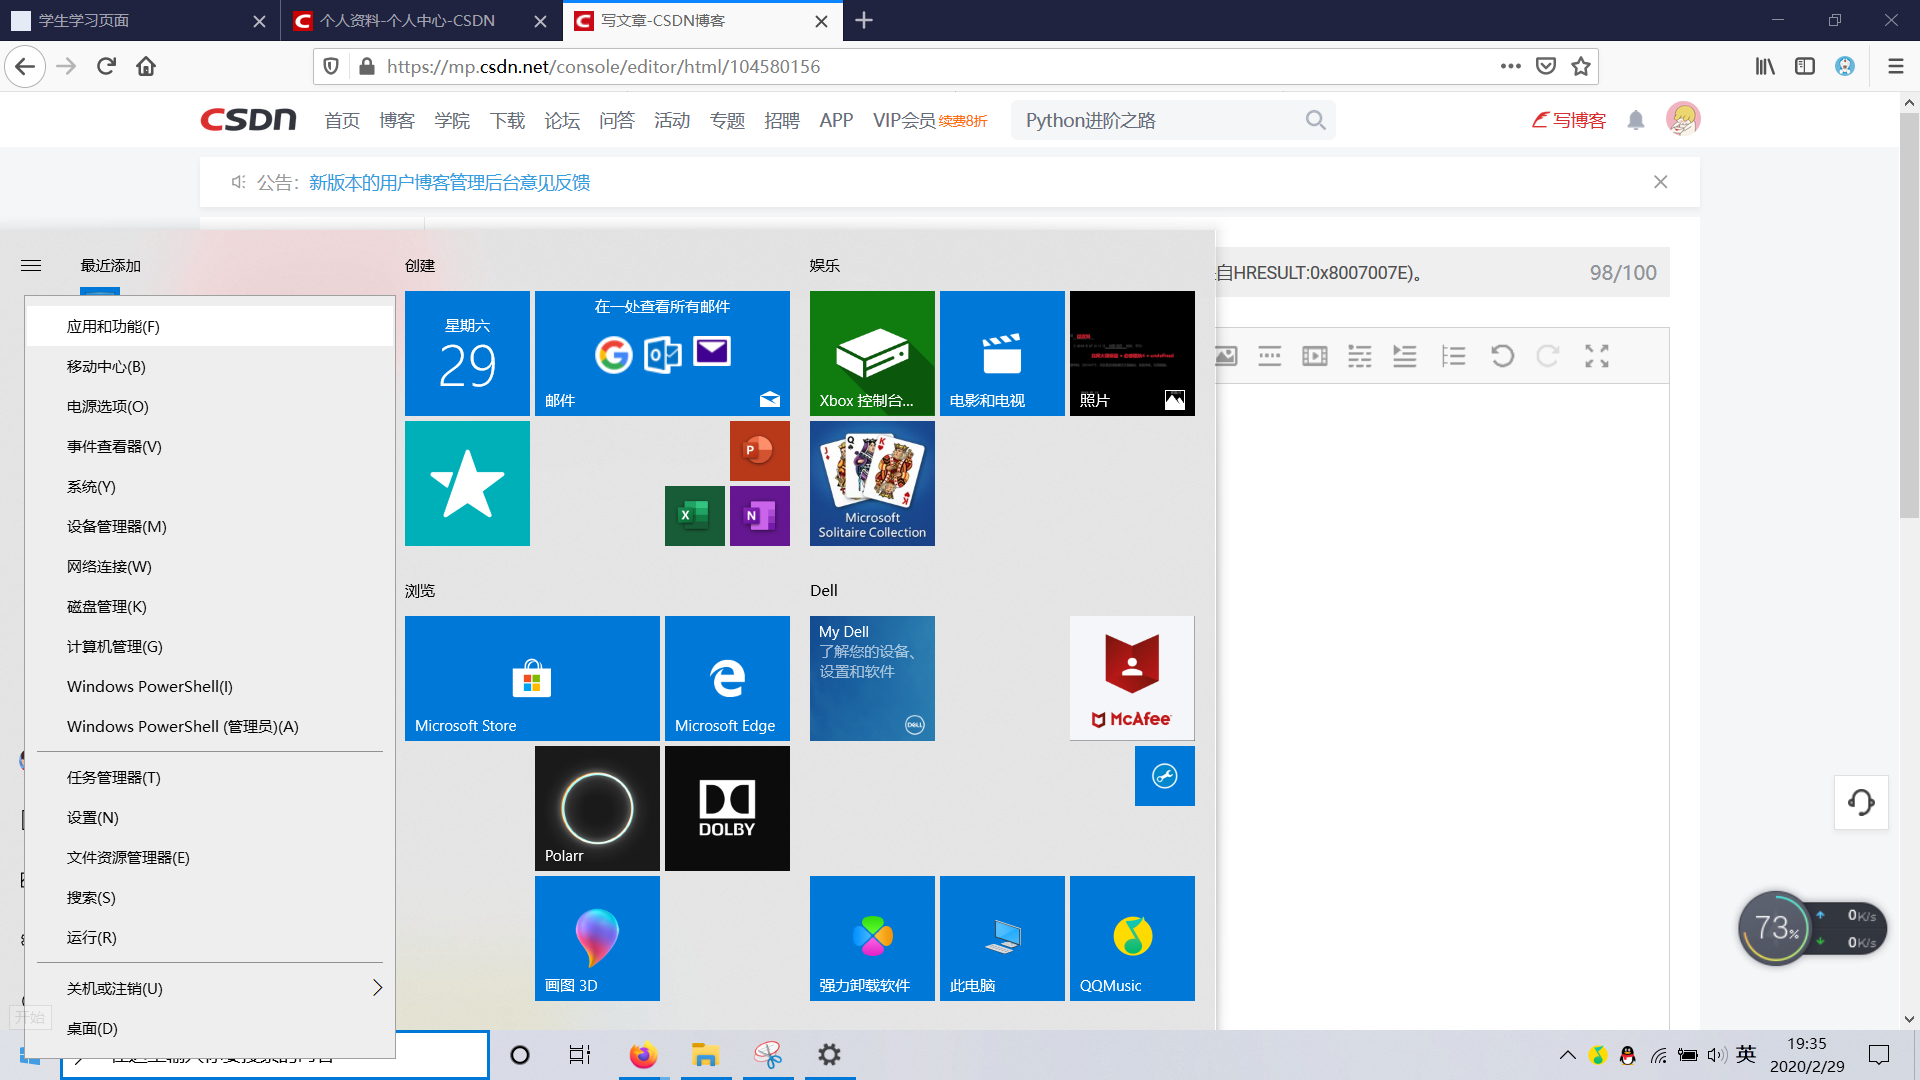The height and width of the screenshot is (1080, 1920).
Task: Show hidden system tray icons
Action: (x=1568, y=1054)
